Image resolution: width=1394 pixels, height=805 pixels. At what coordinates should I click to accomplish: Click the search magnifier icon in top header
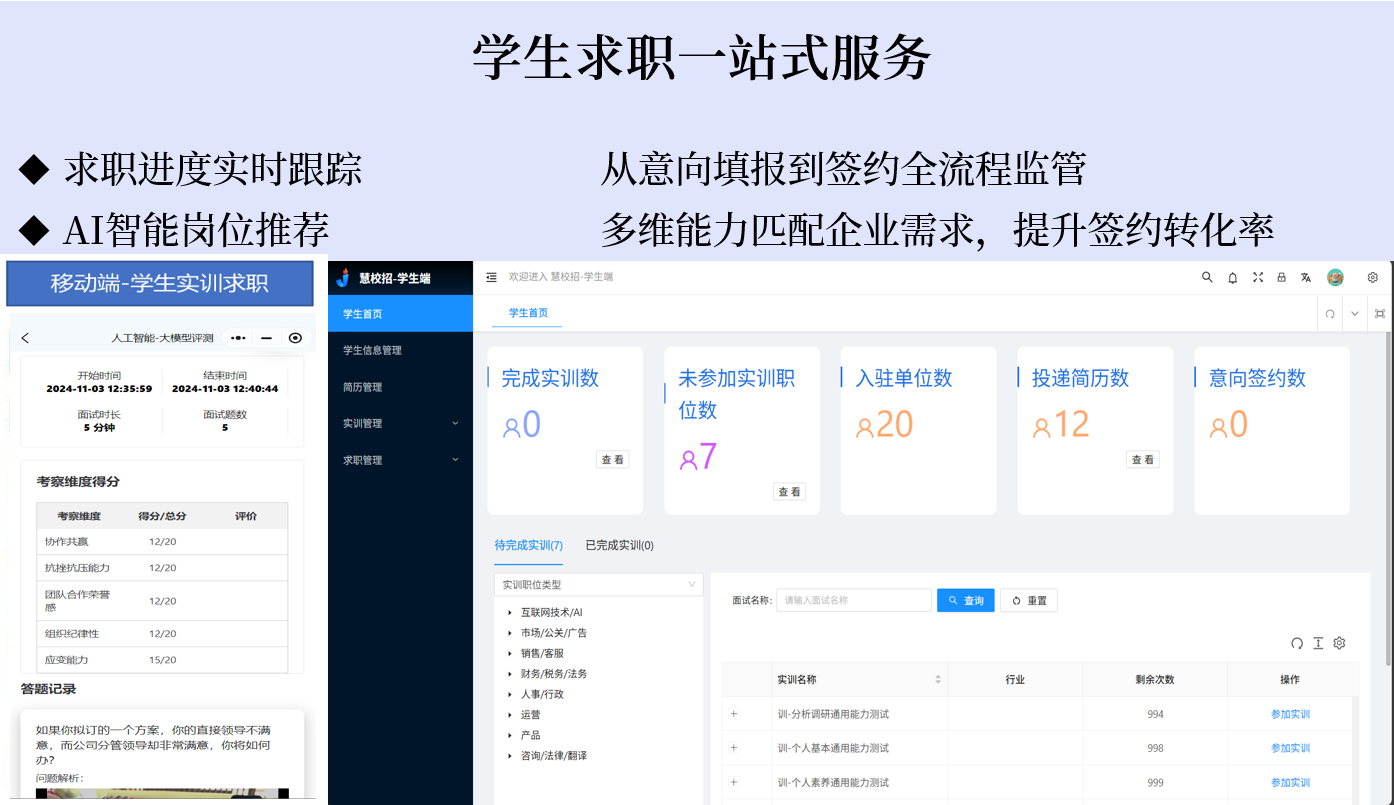coord(1207,278)
